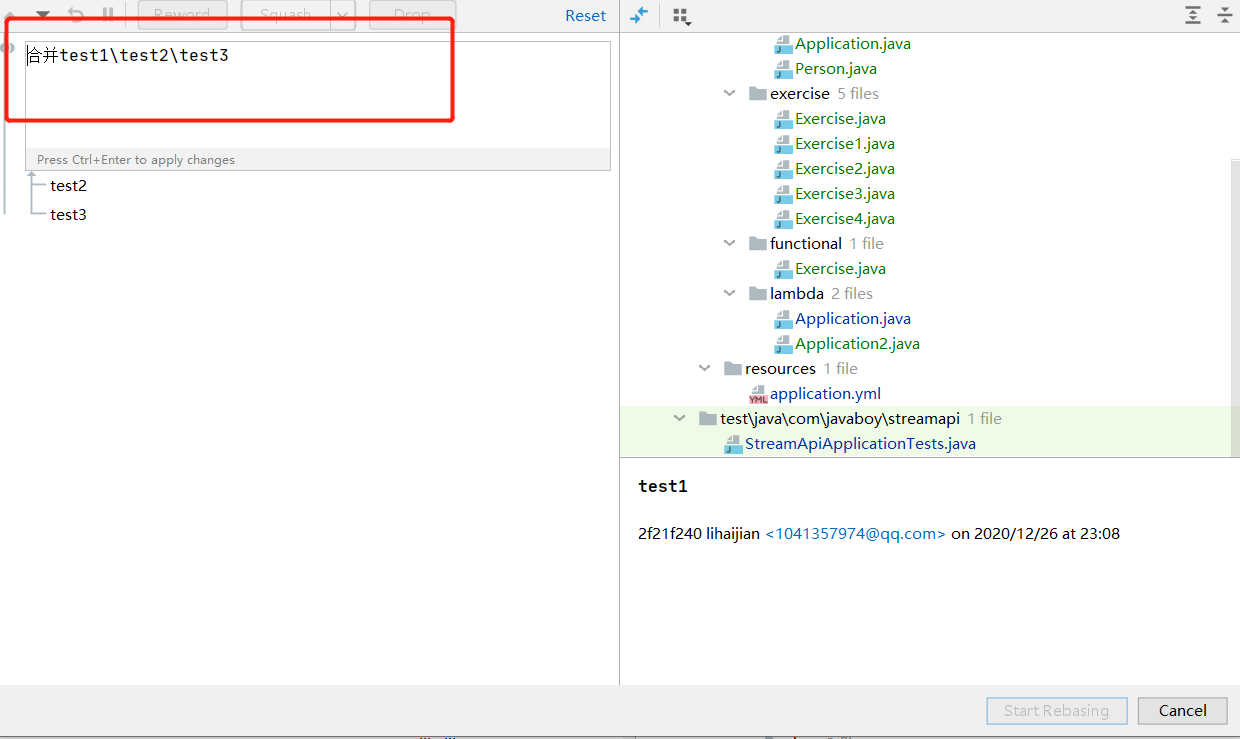
Task: Collapse the exercise folder chevron
Action: tap(730, 93)
